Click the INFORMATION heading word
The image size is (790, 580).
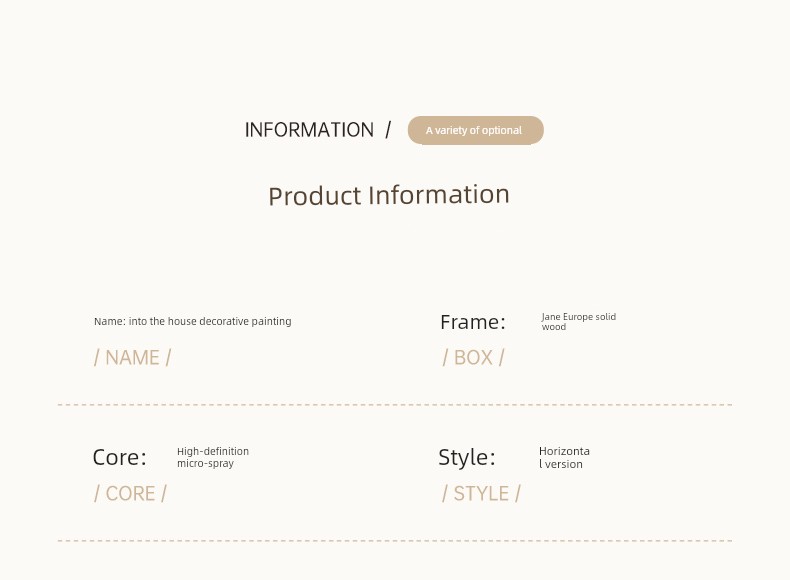pos(309,130)
